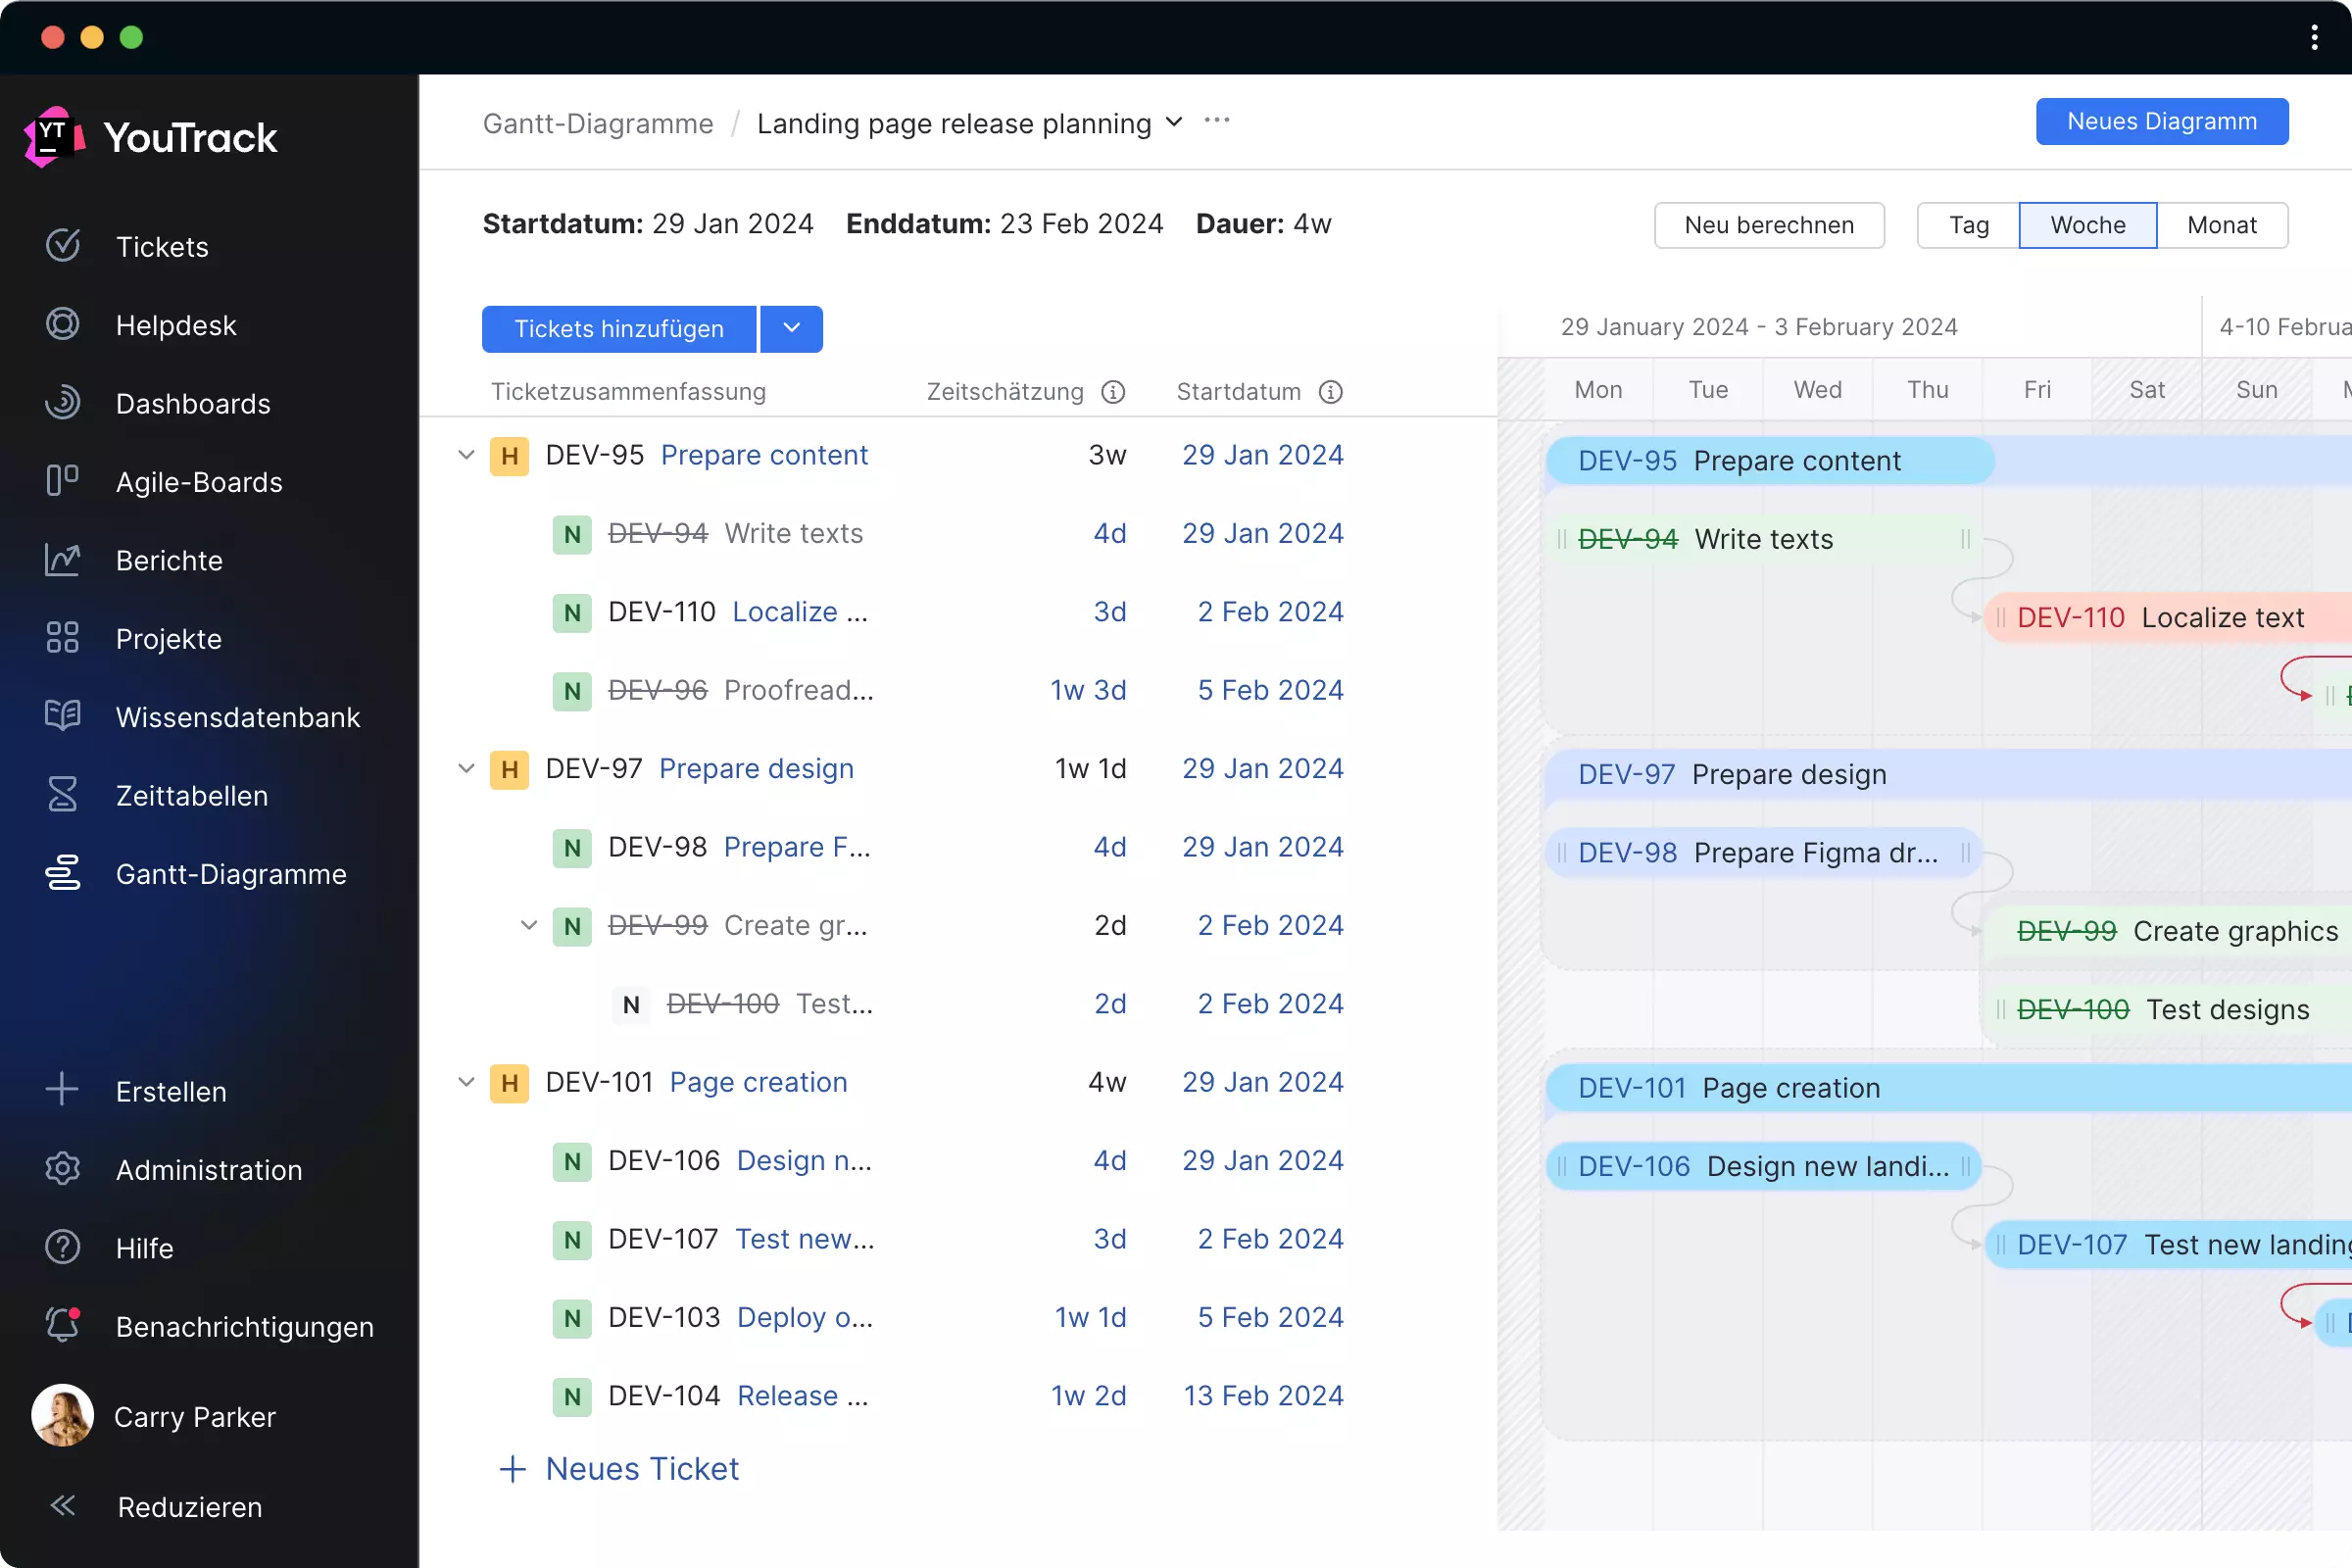Switch to the Monat view

[x=2223, y=224]
